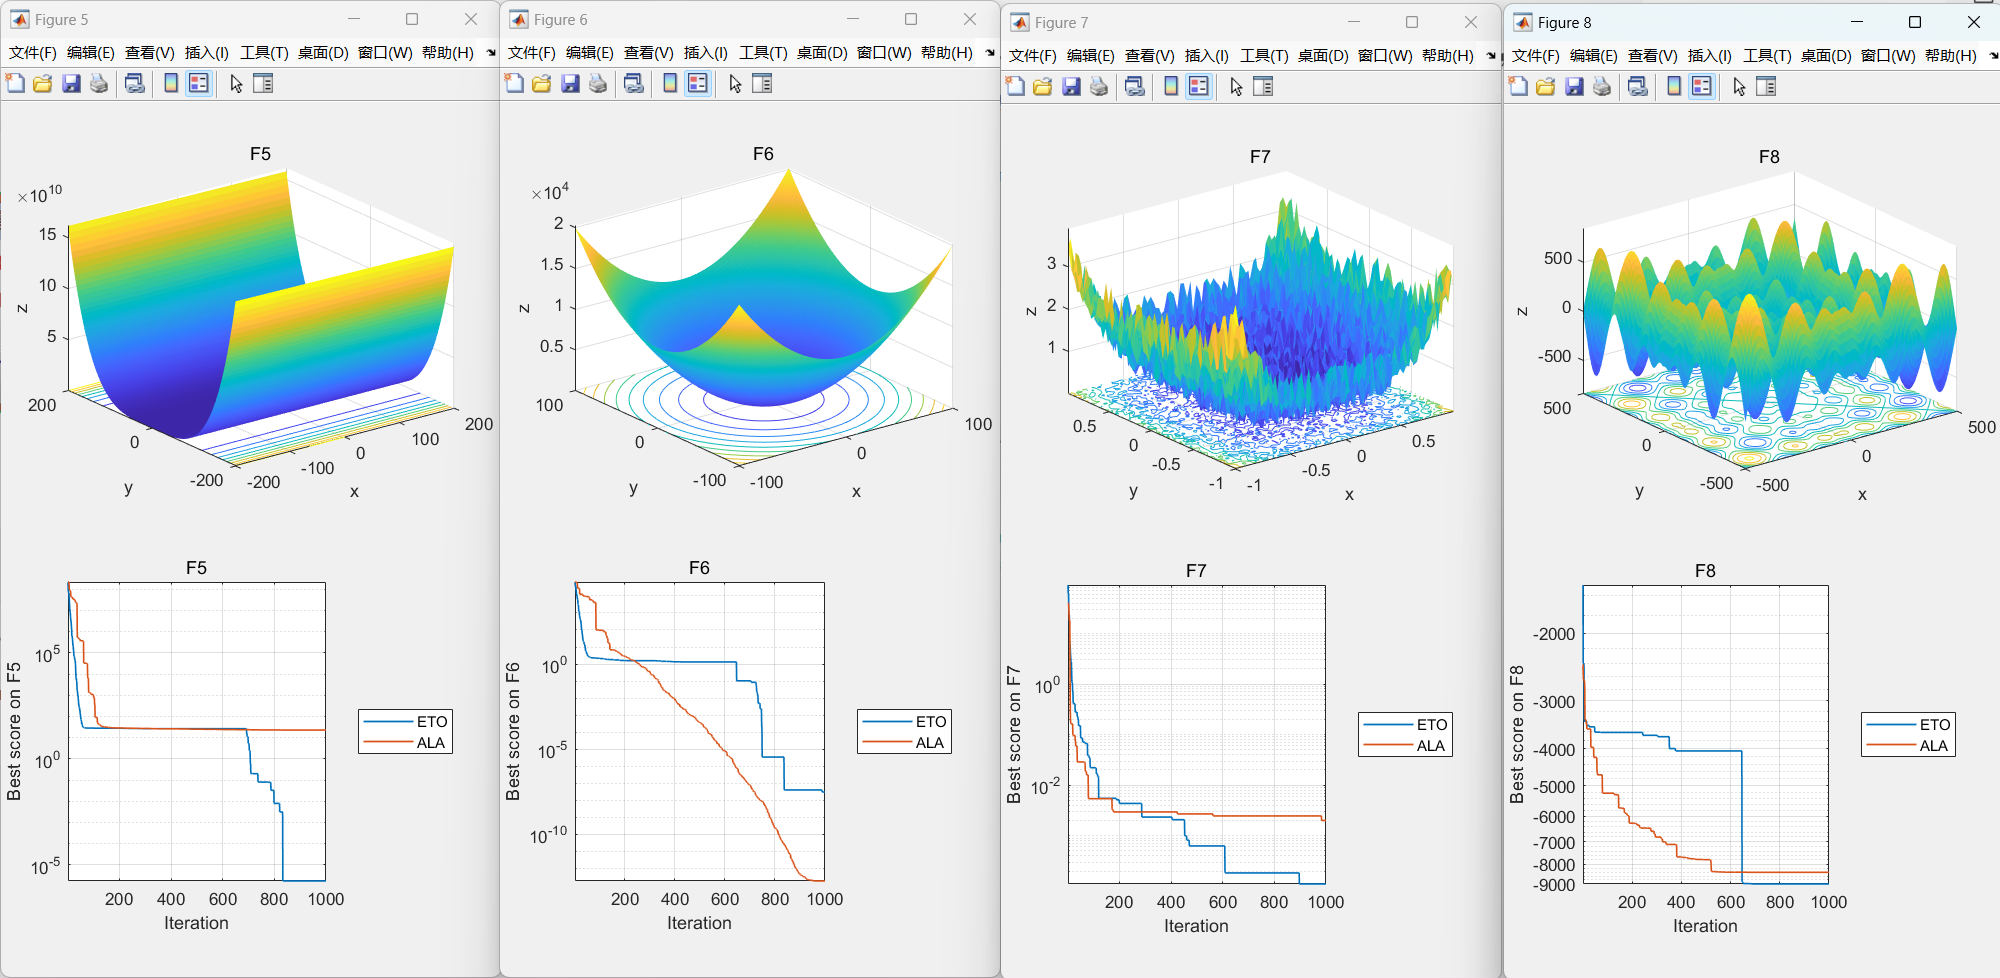The image size is (2000, 978).
Task: Enable Edit Plot arrow tool in Figure 5
Action: [x=236, y=83]
